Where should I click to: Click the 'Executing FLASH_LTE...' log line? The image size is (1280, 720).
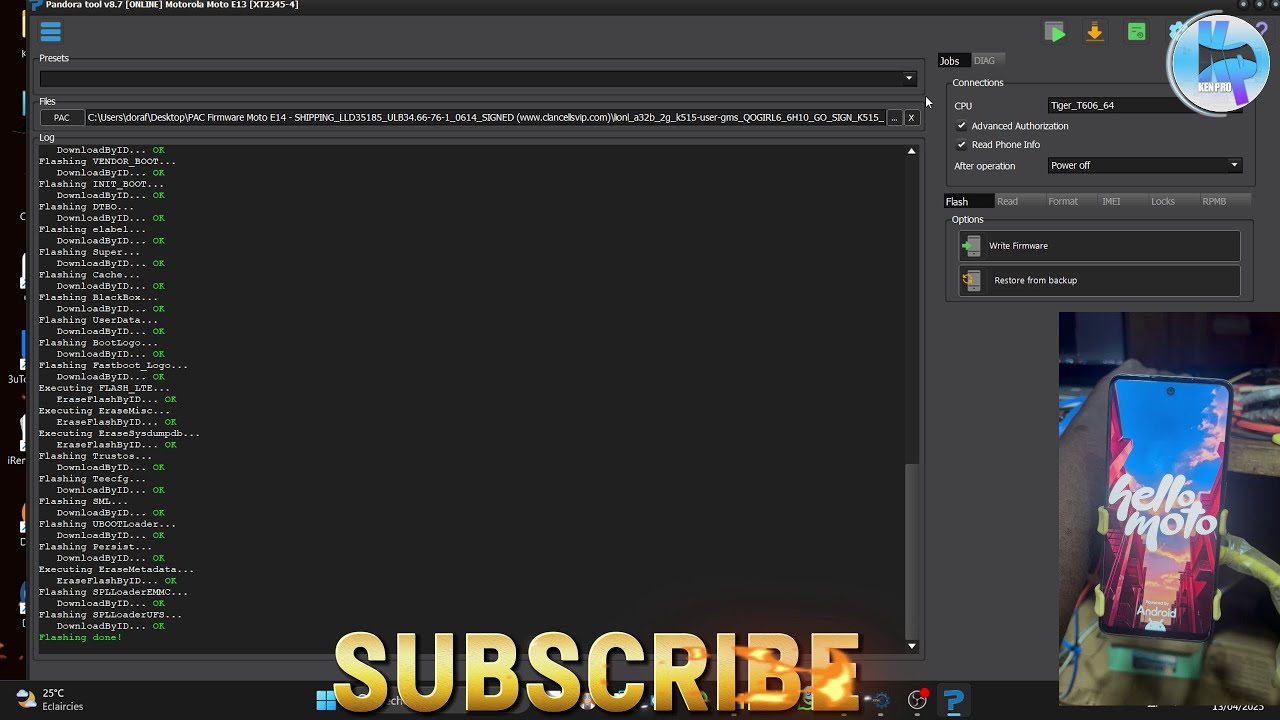[x=104, y=388]
